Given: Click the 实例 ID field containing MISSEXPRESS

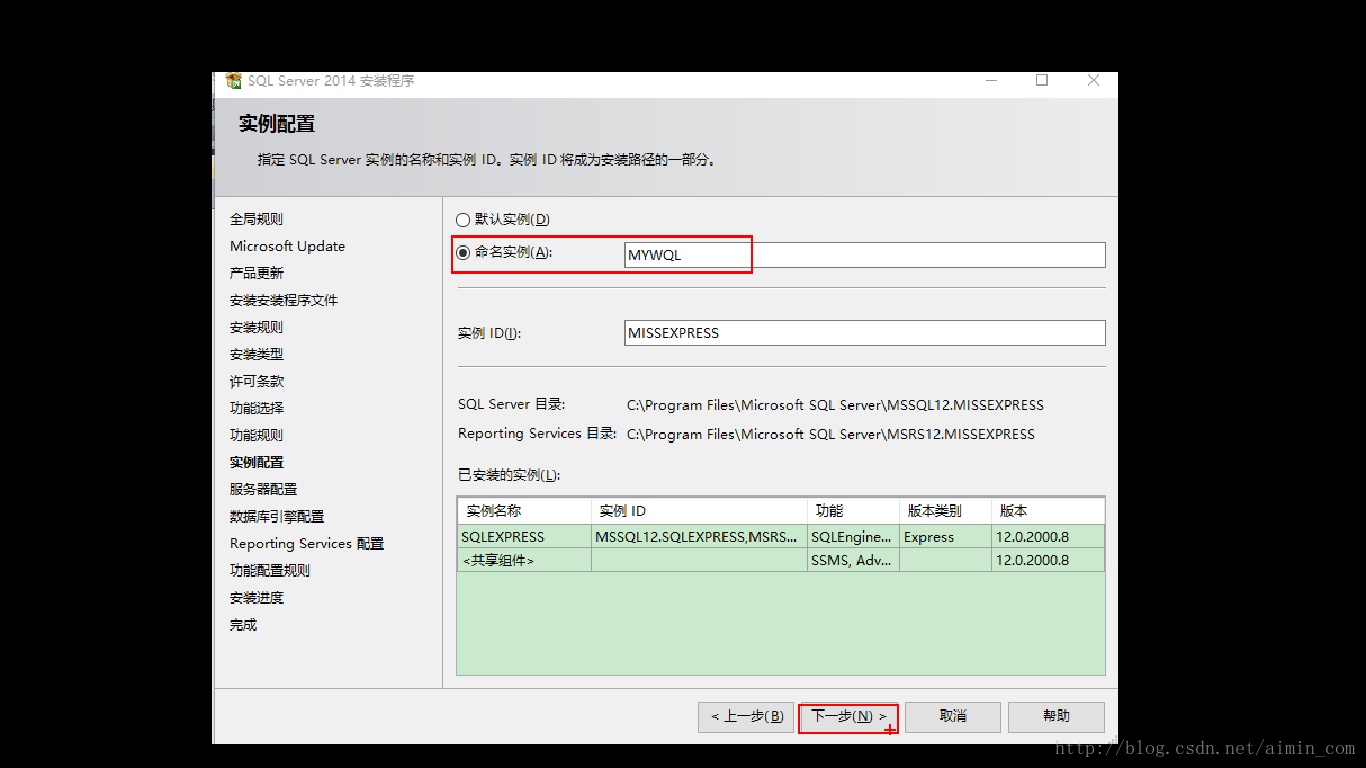Looking at the screenshot, I should (864, 333).
